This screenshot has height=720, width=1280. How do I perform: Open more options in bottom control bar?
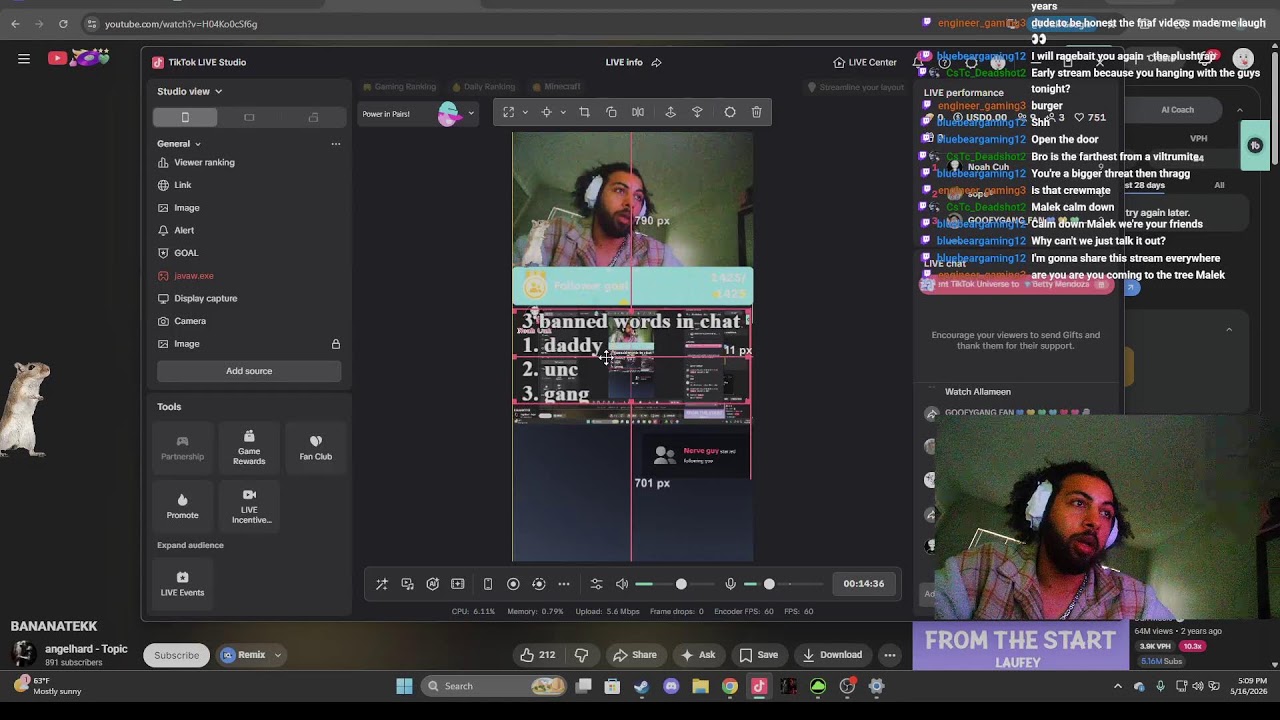coord(564,584)
